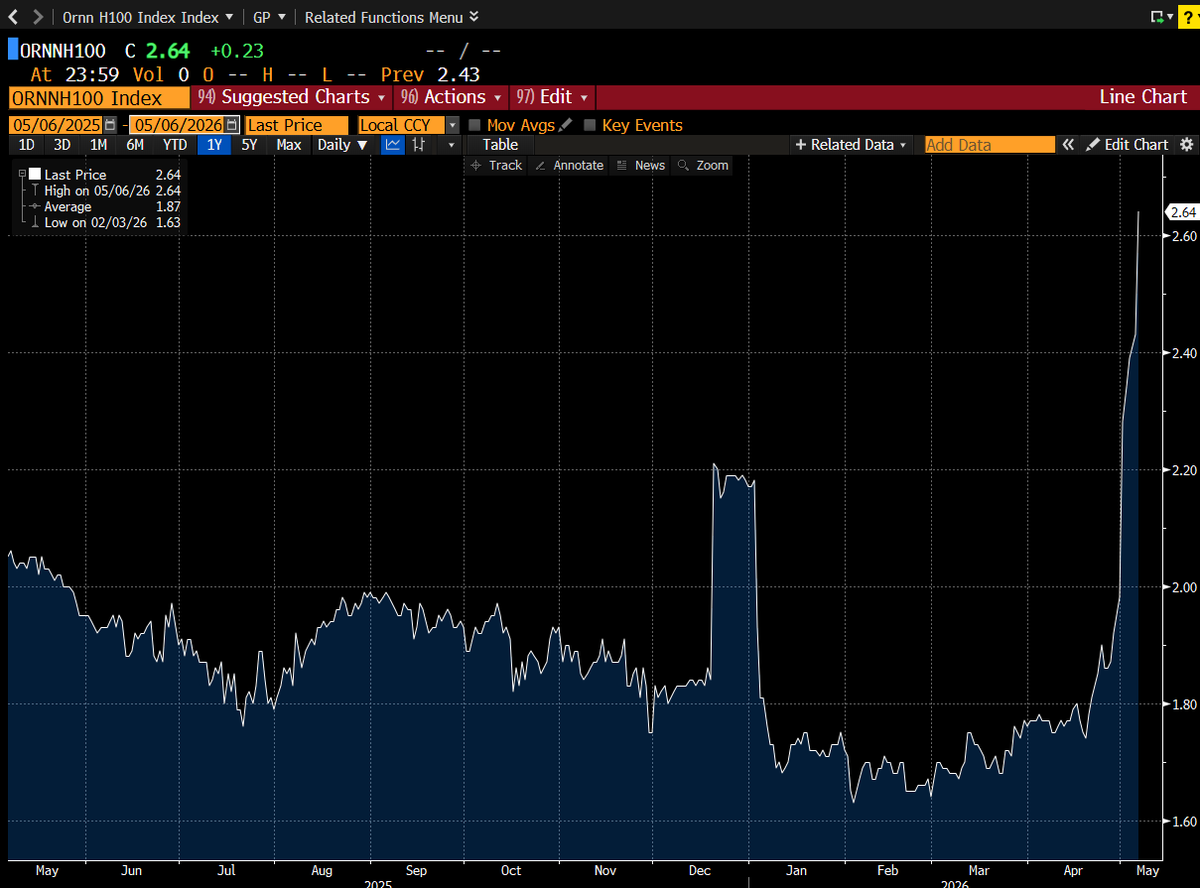The width and height of the screenshot is (1200, 888).
Task: Expand the Related Functions Menu
Action: point(391,17)
